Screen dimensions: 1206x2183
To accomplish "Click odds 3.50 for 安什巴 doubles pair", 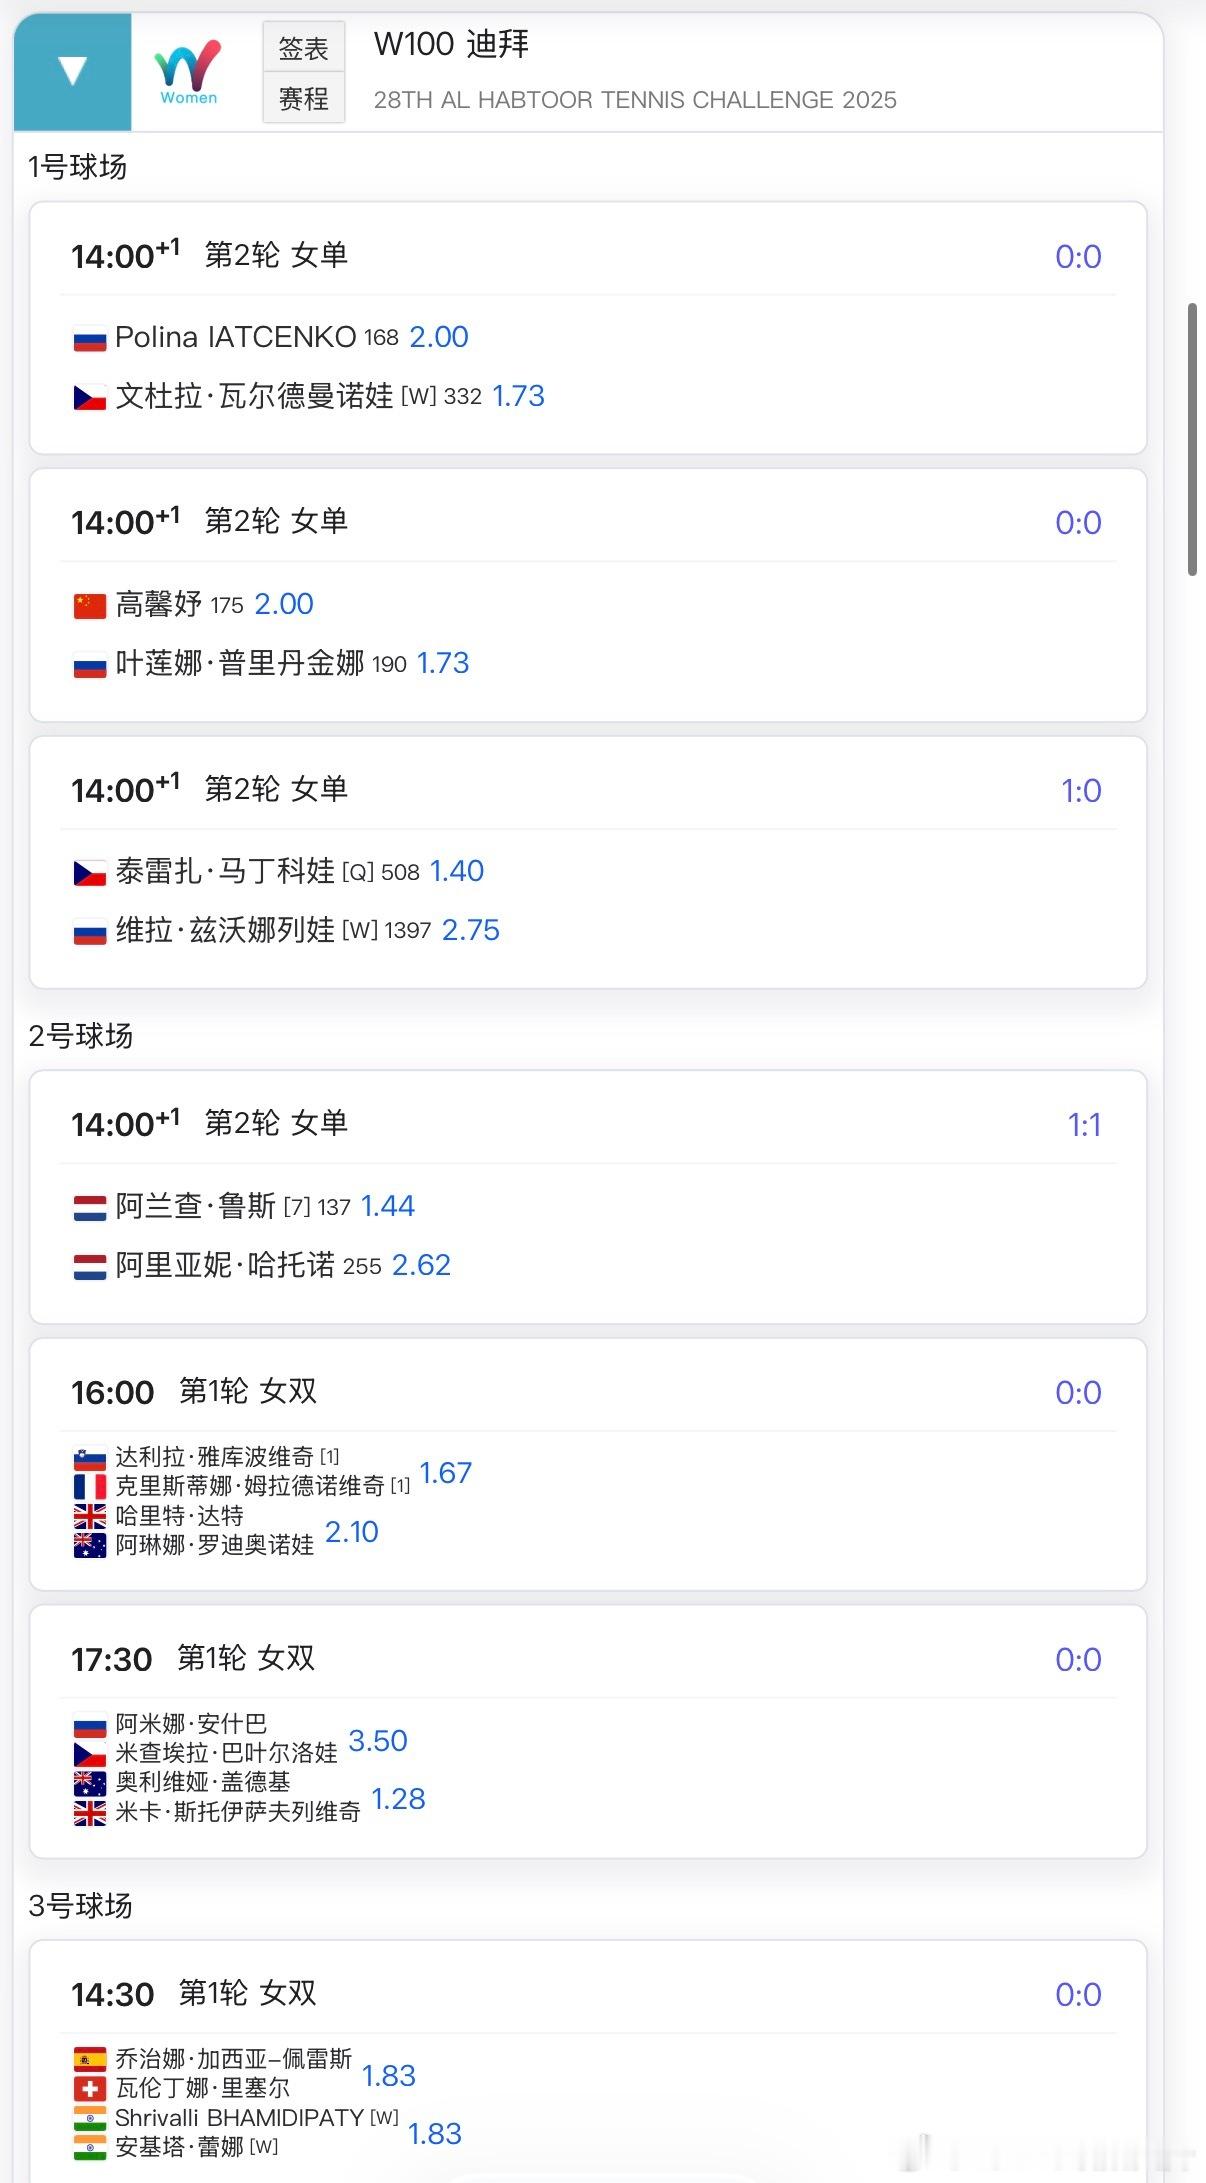I will click(x=378, y=1740).
